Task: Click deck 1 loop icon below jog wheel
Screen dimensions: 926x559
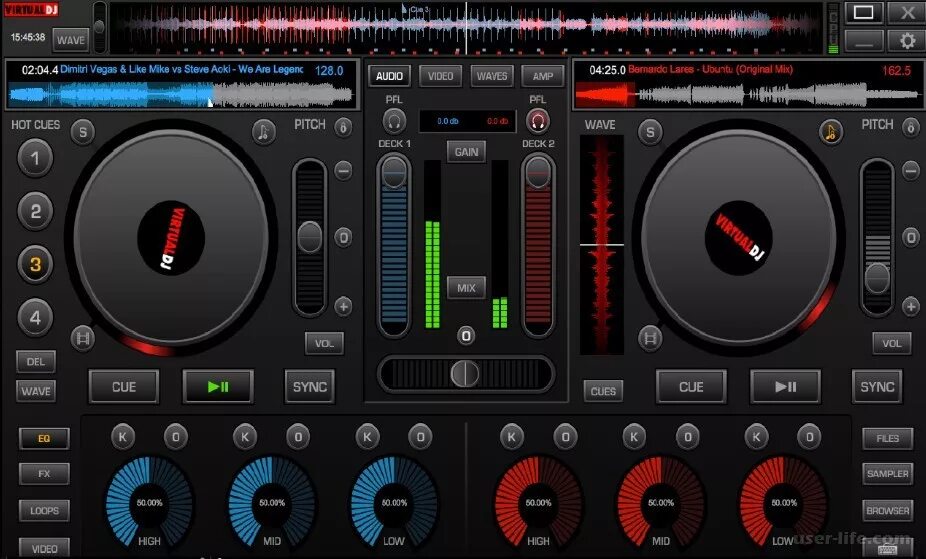Action: coord(83,338)
